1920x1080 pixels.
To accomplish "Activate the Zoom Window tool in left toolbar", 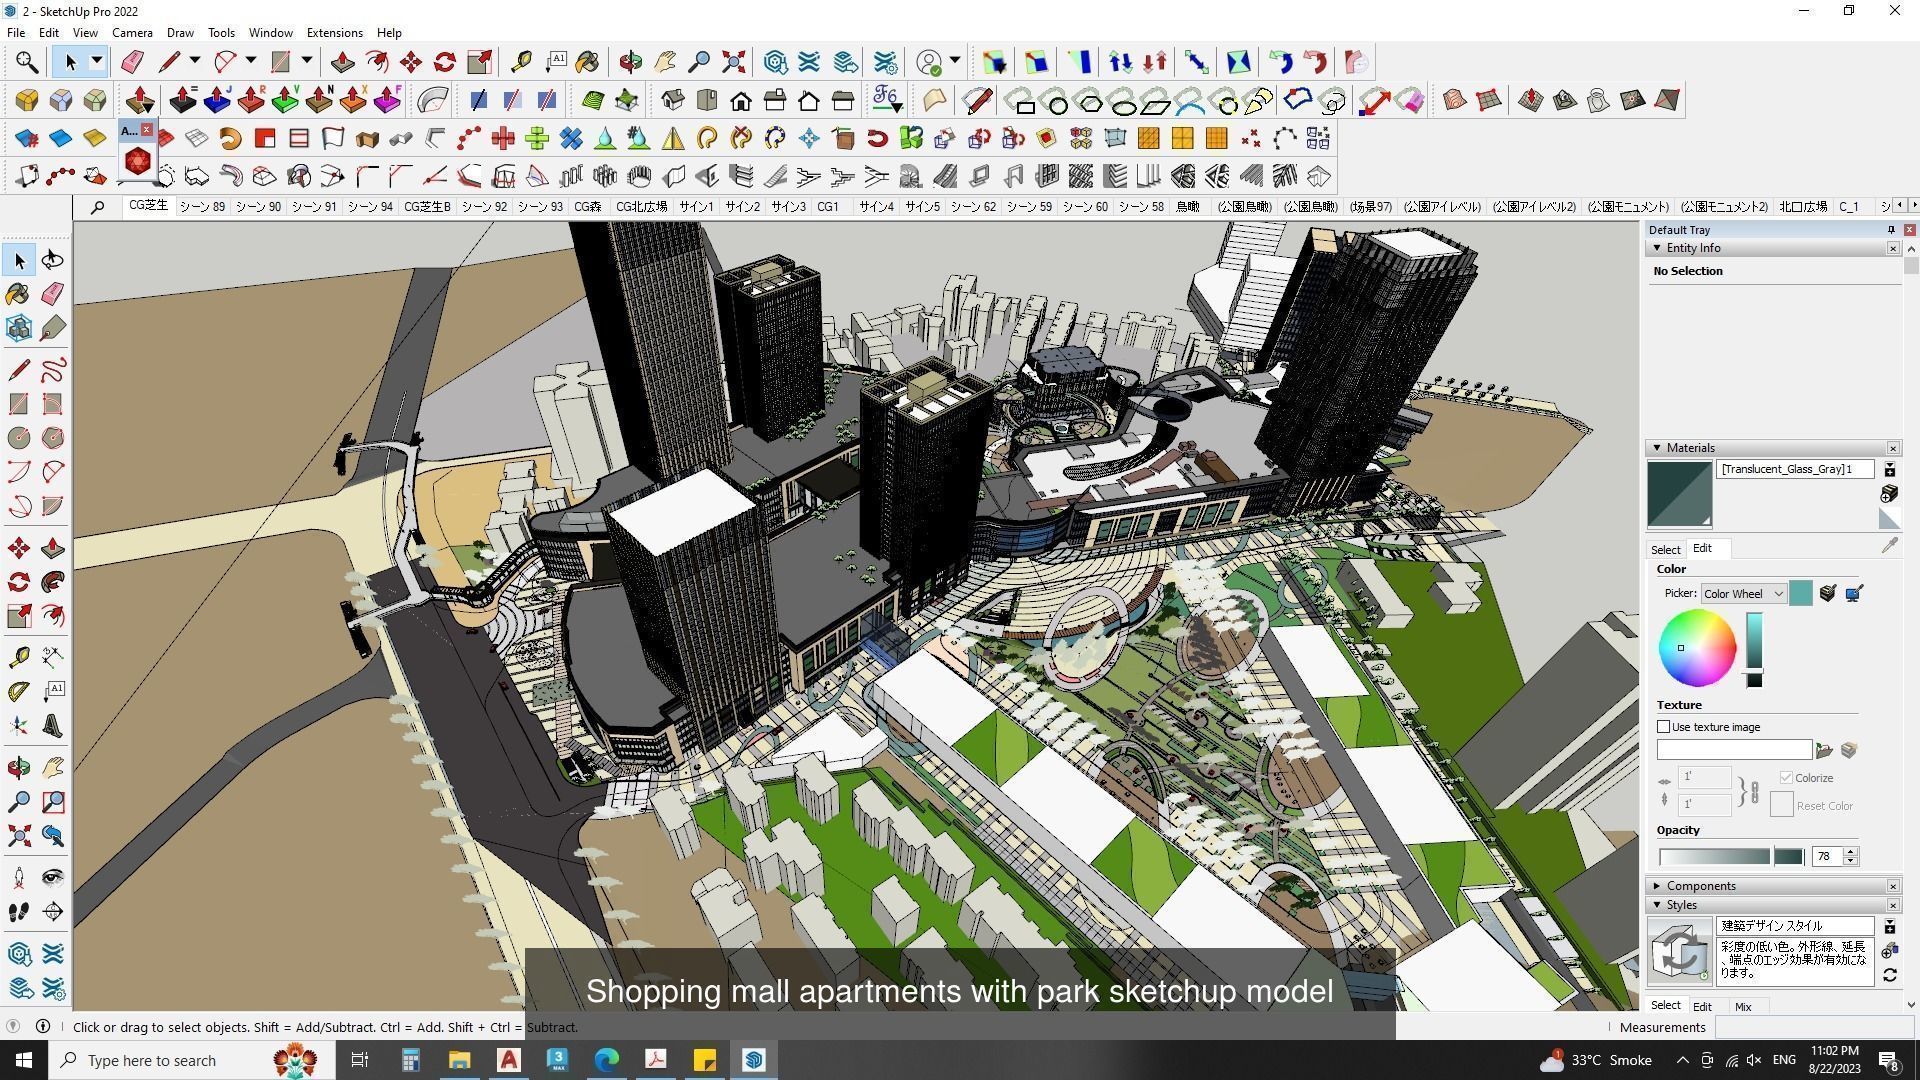I will 53,802.
